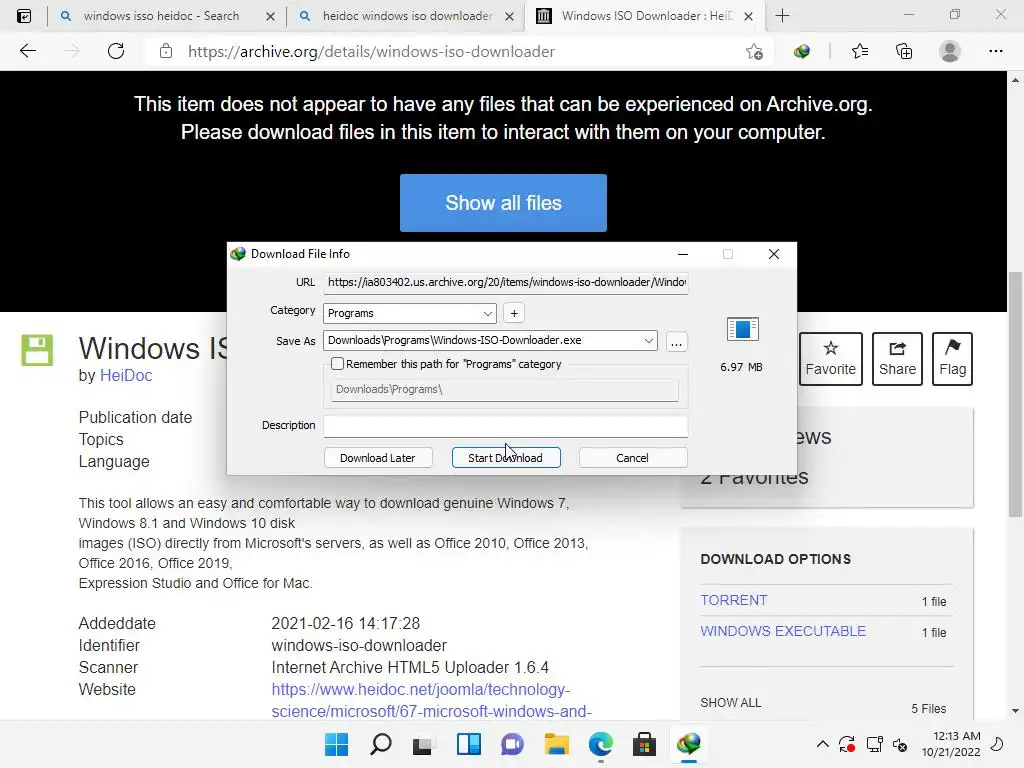Click the URL field in download dialog
The image size is (1024, 768).
click(x=505, y=282)
